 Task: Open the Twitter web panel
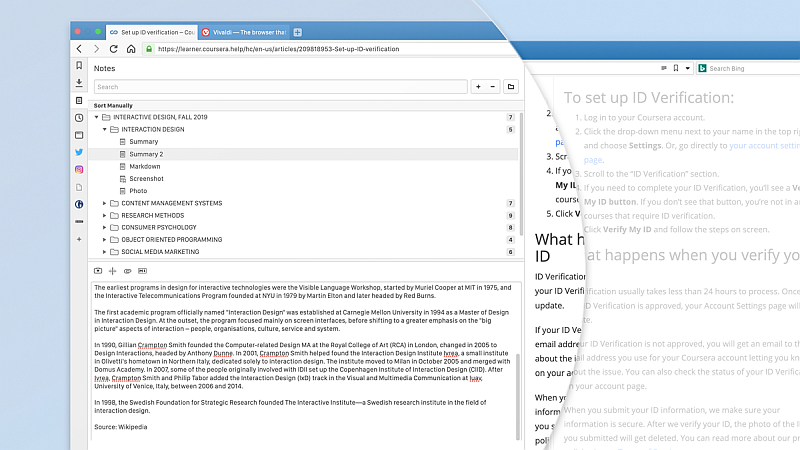[79, 152]
